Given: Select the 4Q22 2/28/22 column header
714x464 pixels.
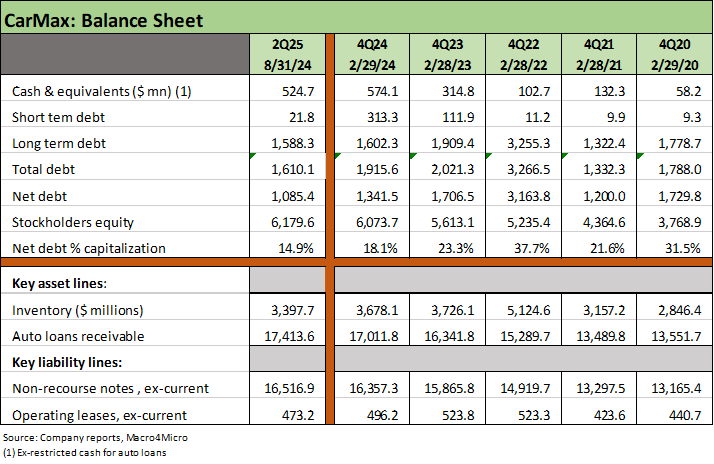Looking at the screenshot, I should 524,54.
